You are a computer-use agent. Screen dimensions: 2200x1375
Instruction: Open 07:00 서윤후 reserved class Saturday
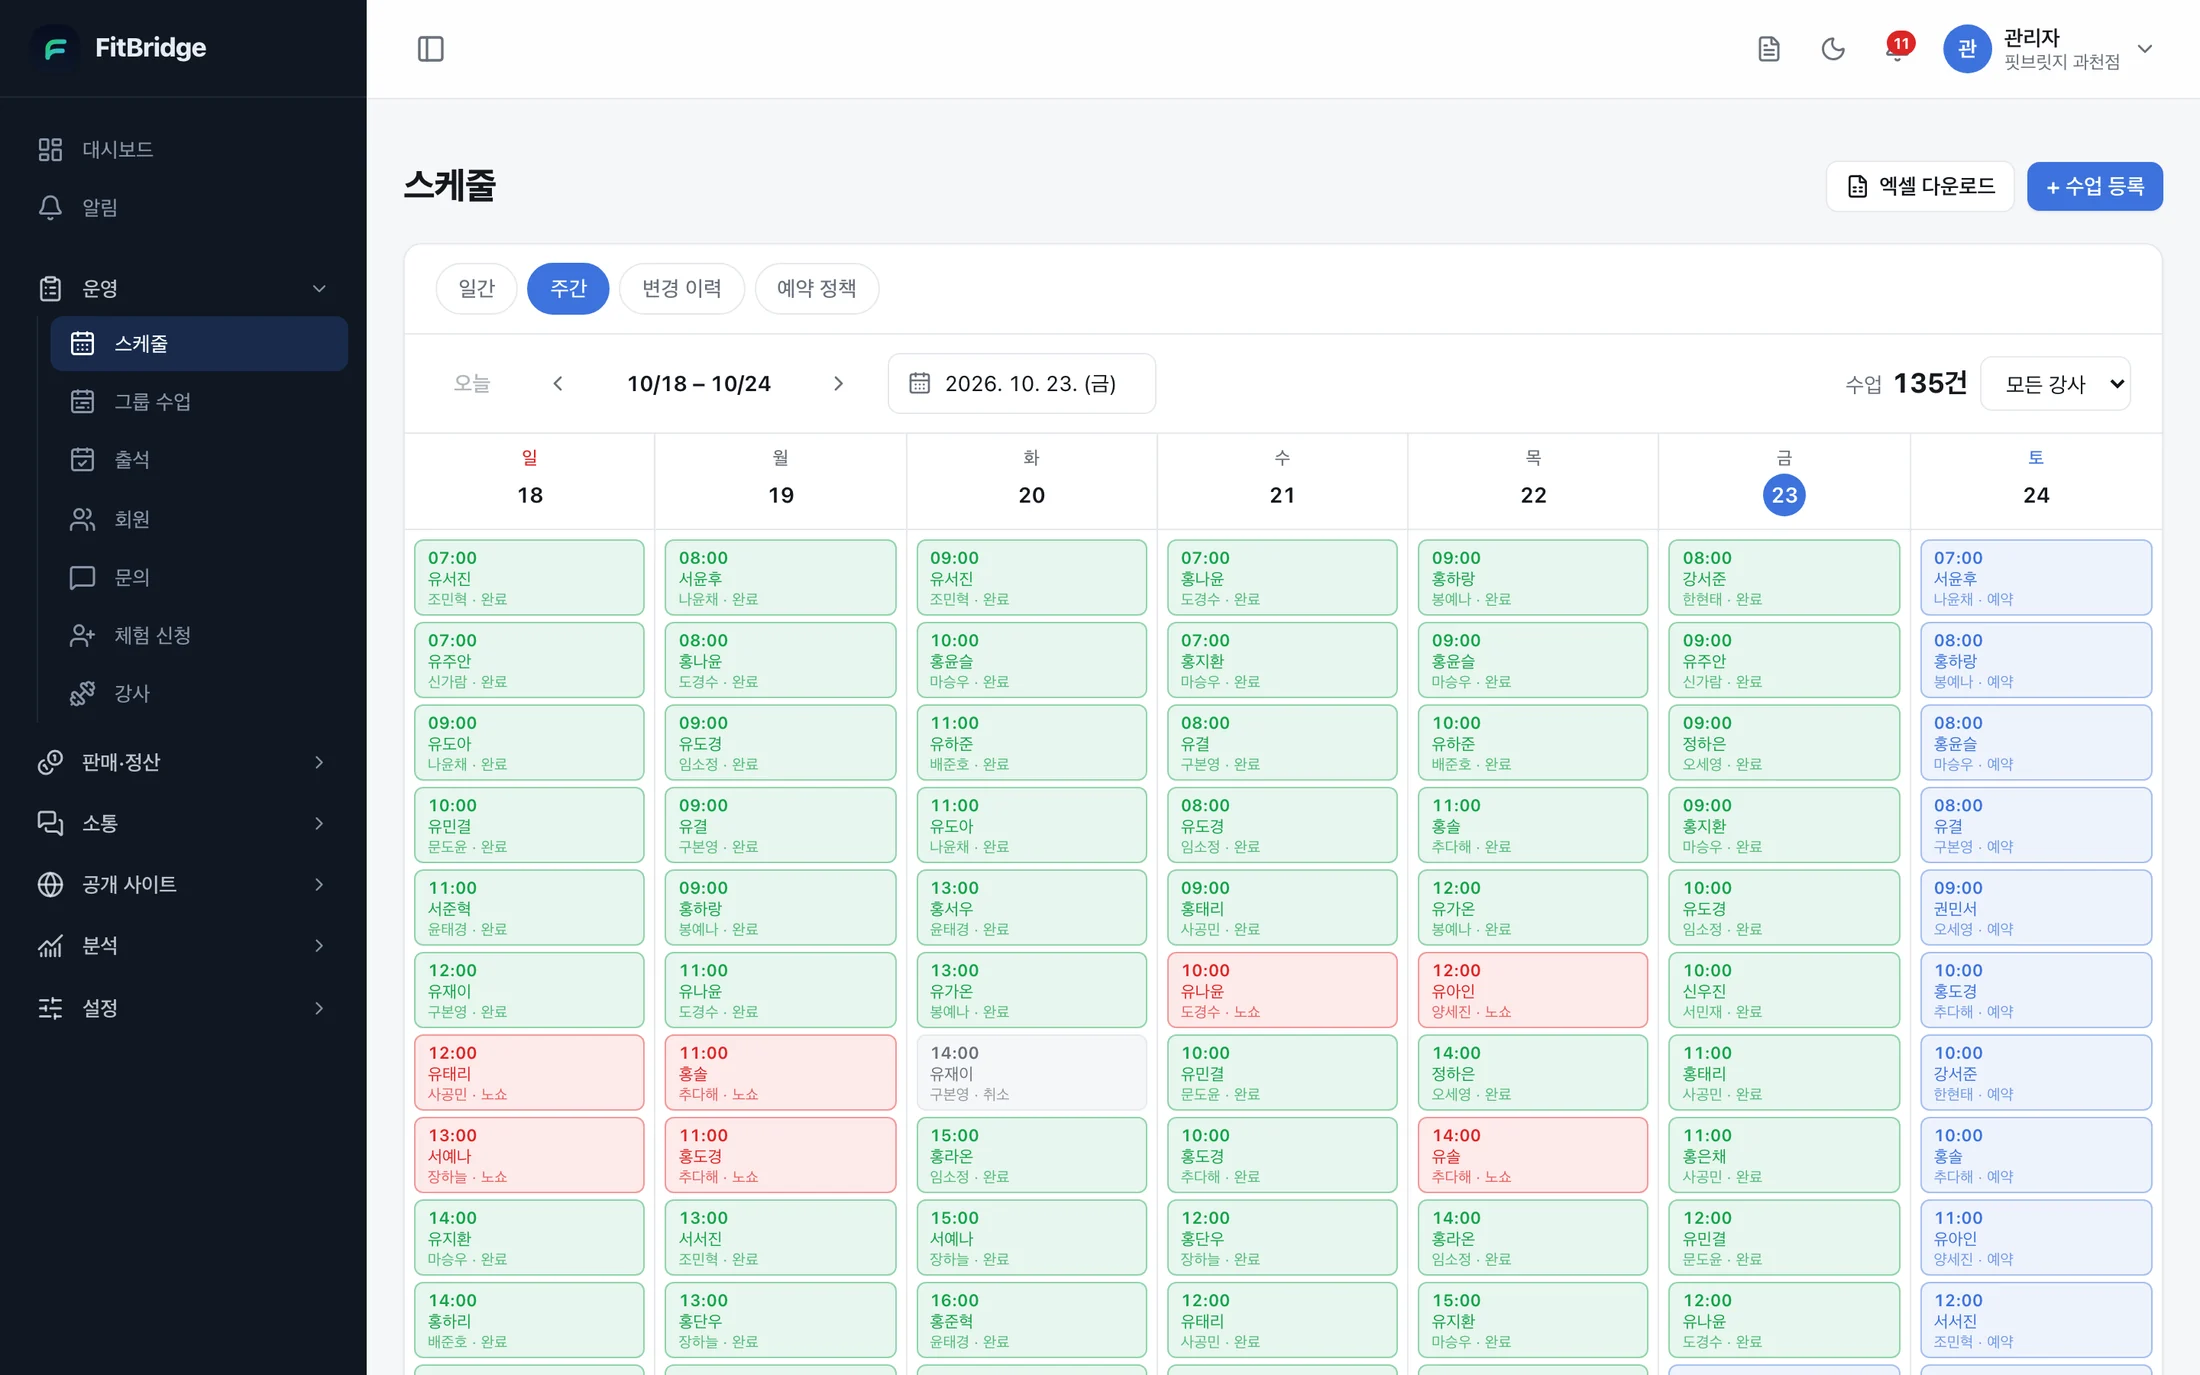pos(2035,577)
